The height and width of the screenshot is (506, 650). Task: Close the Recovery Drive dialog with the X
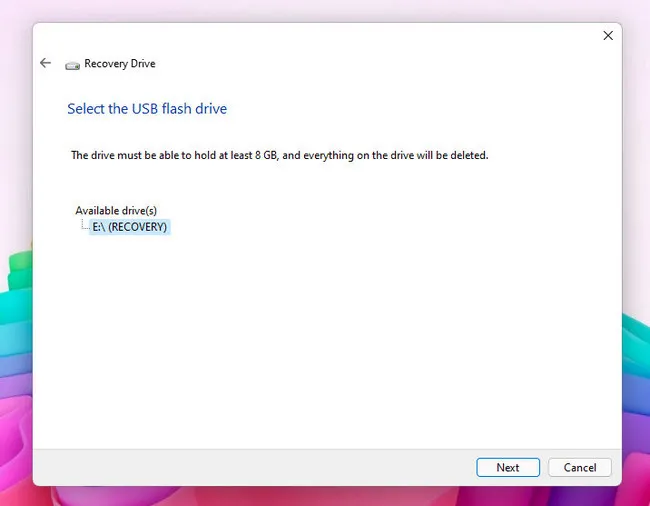[x=607, y=36]
